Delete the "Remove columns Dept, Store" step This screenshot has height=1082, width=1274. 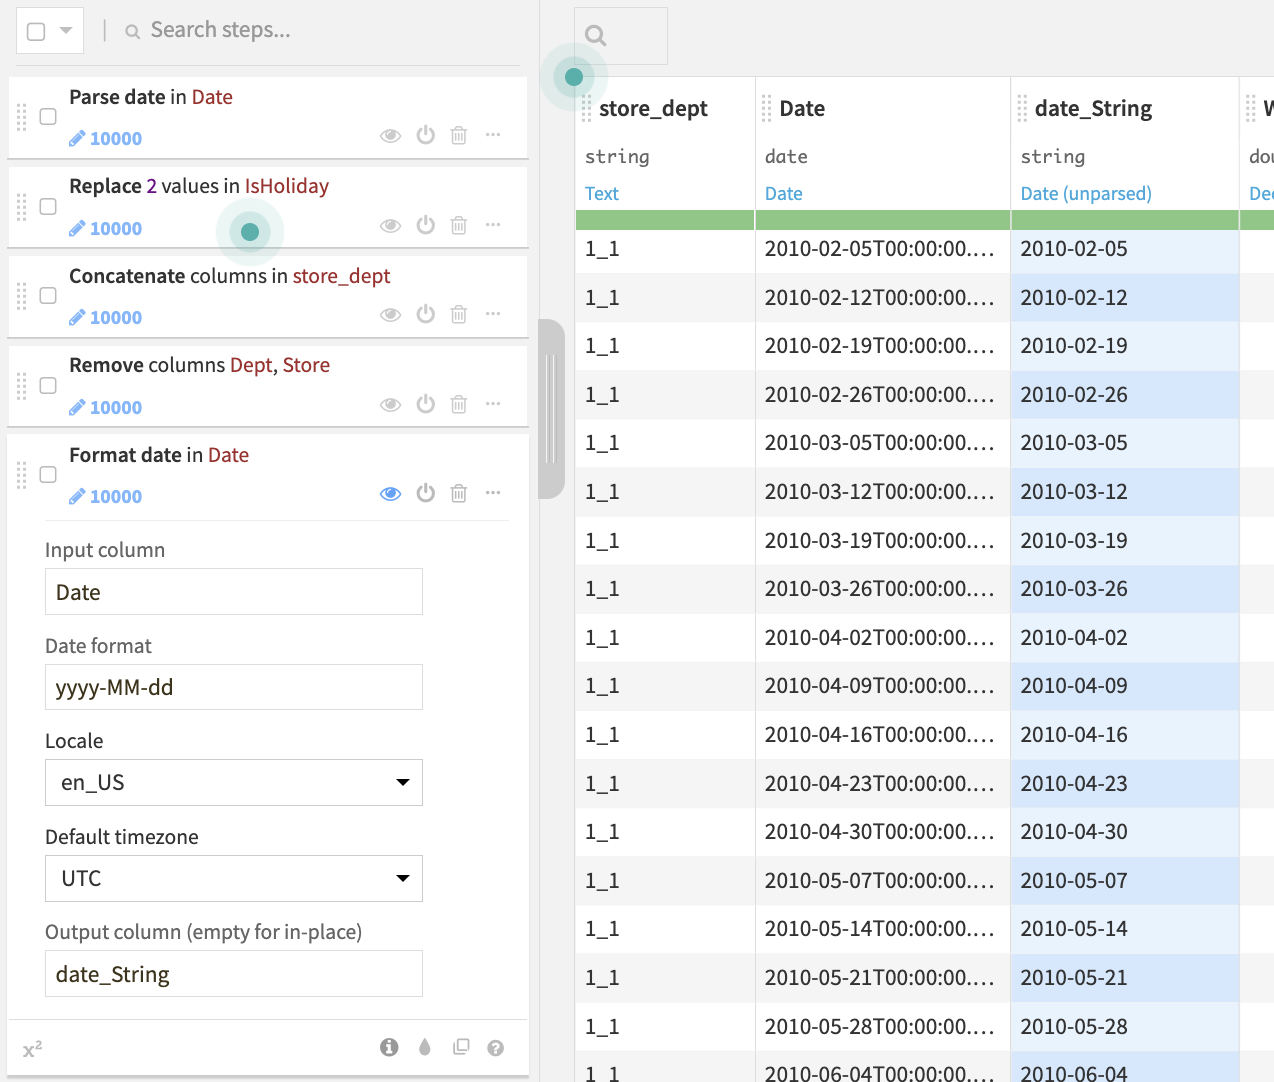click(x=458, y=404)
